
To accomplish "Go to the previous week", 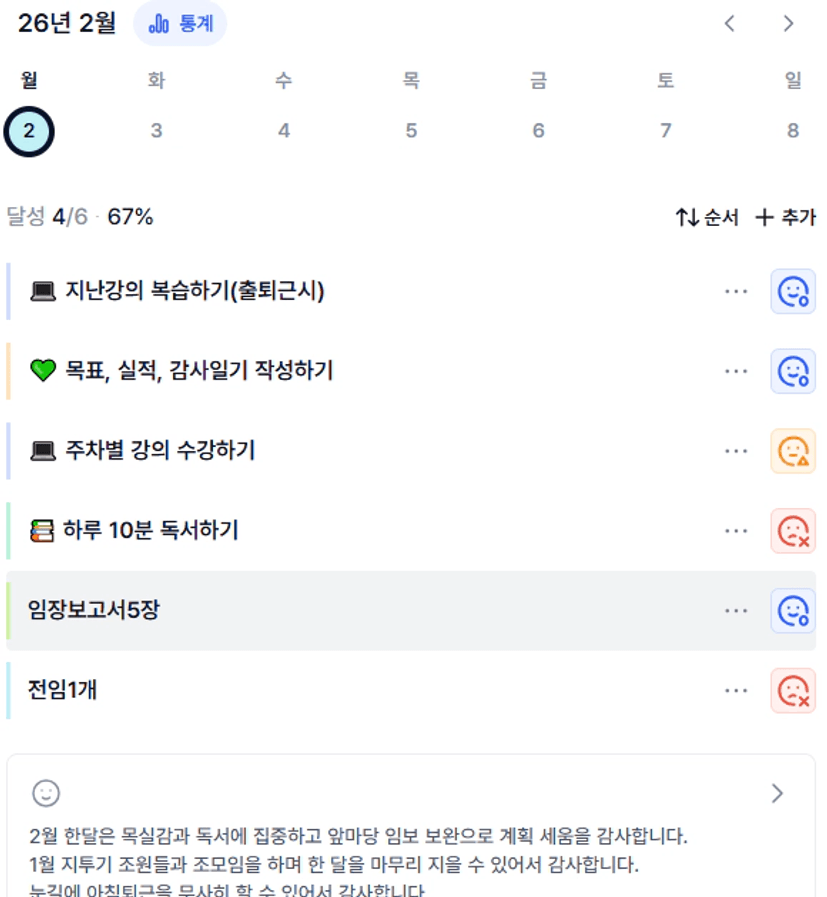I will (x=730, y=24).
